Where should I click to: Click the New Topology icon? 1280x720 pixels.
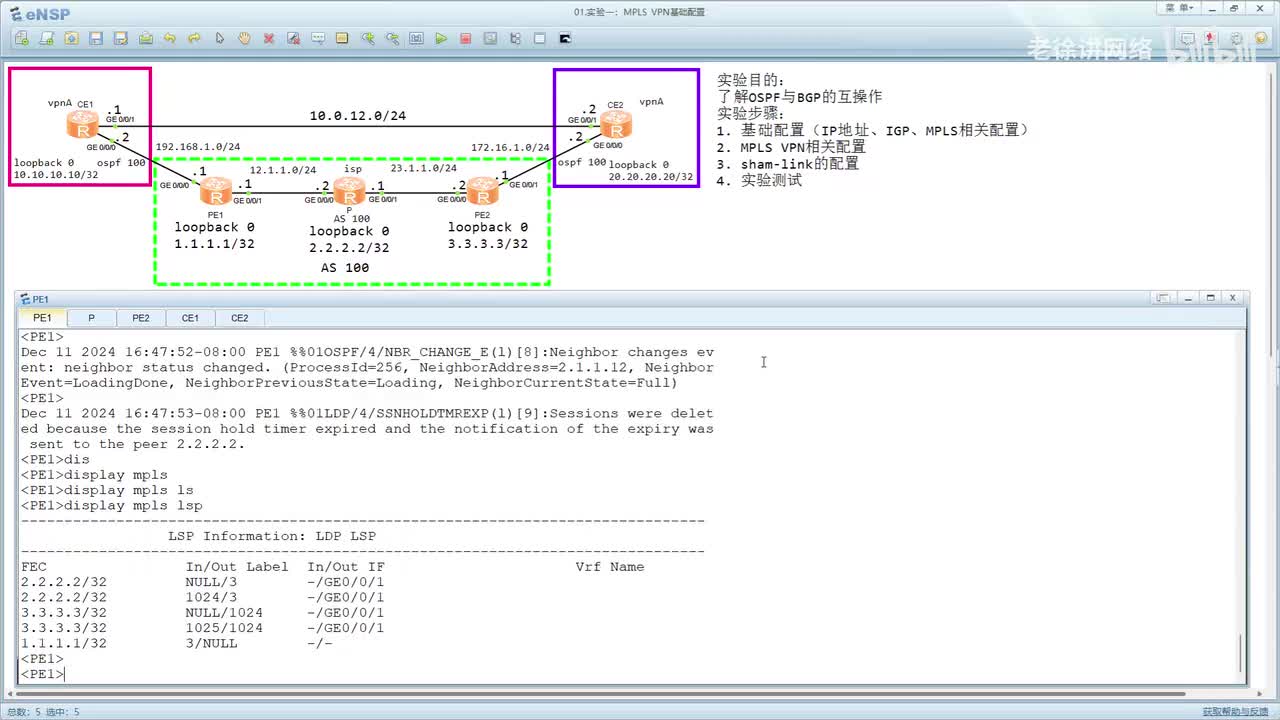pos(22,39)
